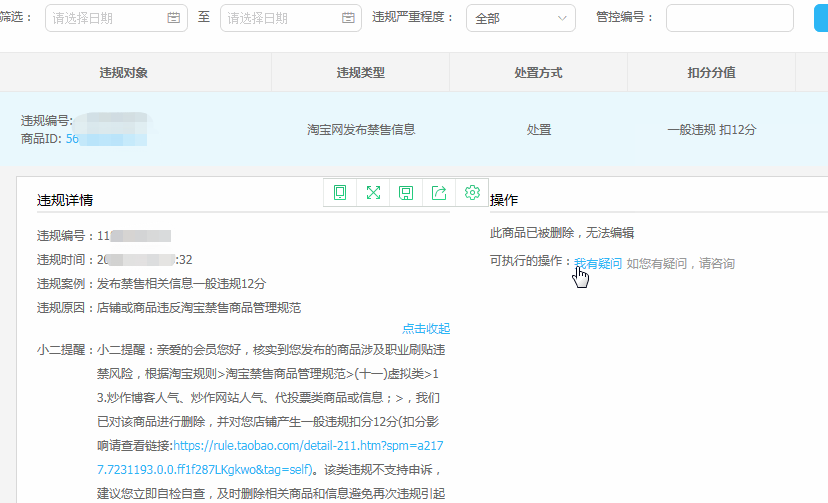828x503 pixels.
Task: Click the 违规类型 column header
Action: click(x=361, y=73)
